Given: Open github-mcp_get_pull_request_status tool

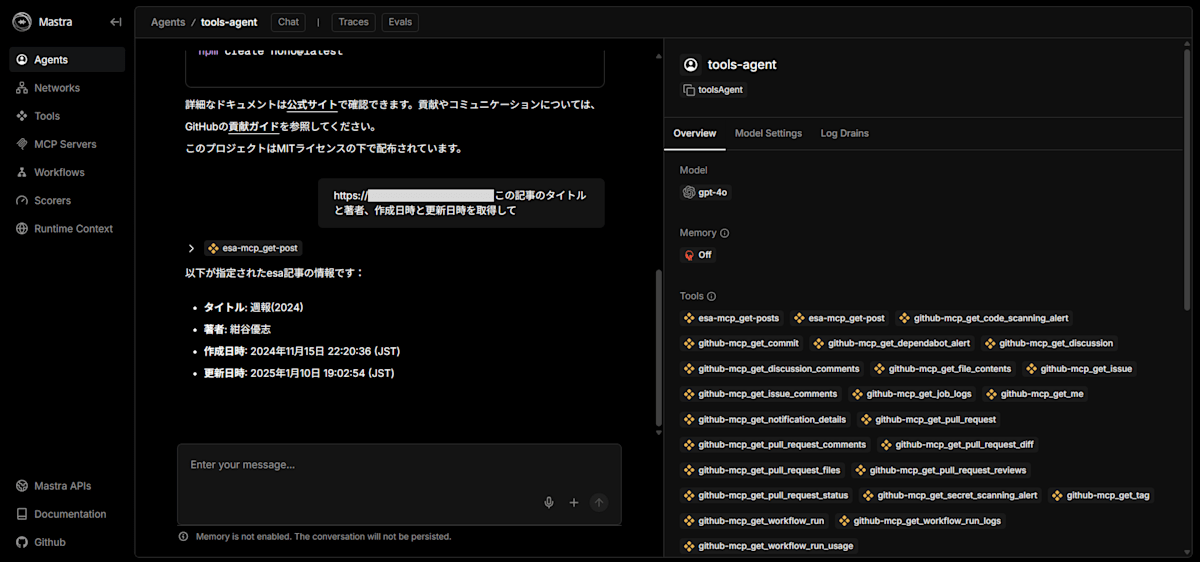Looking at the screenshot, I should (766, 495).
